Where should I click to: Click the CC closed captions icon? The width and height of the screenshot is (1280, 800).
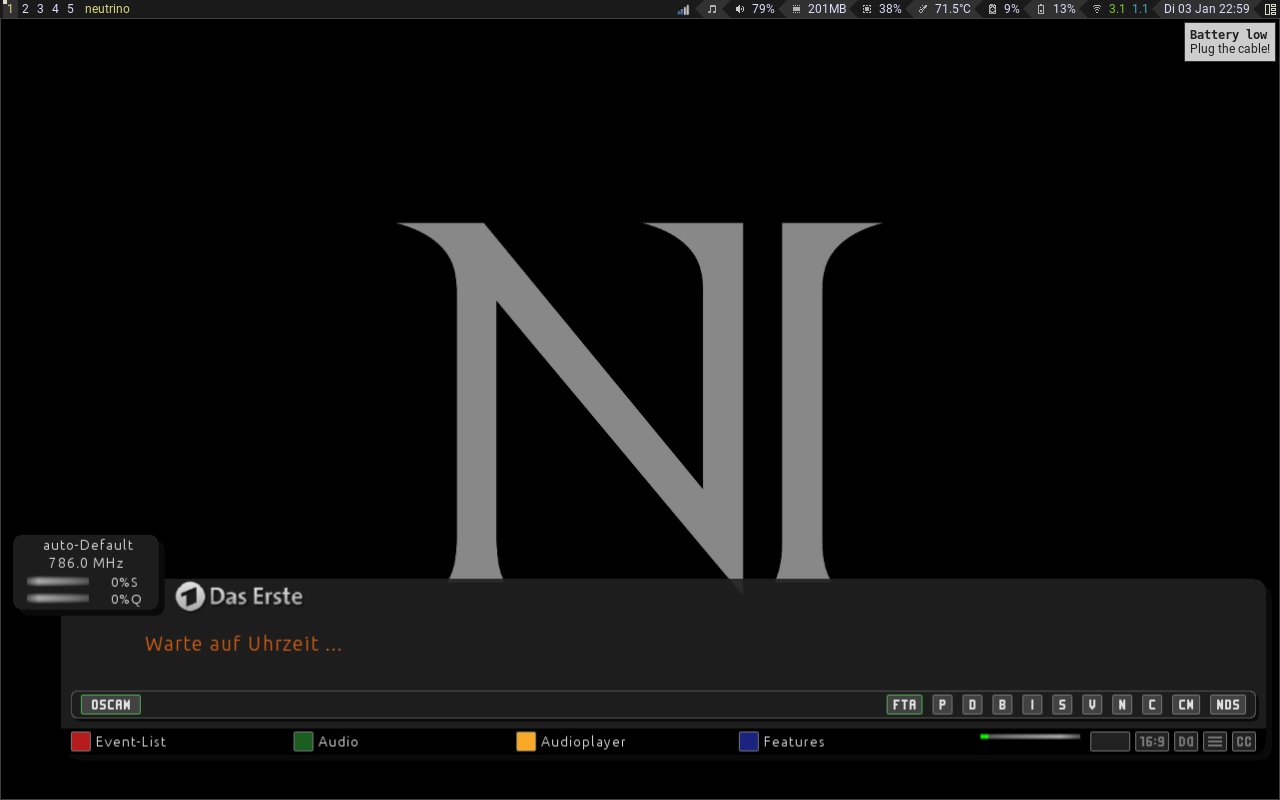(x=1243, y=742)
